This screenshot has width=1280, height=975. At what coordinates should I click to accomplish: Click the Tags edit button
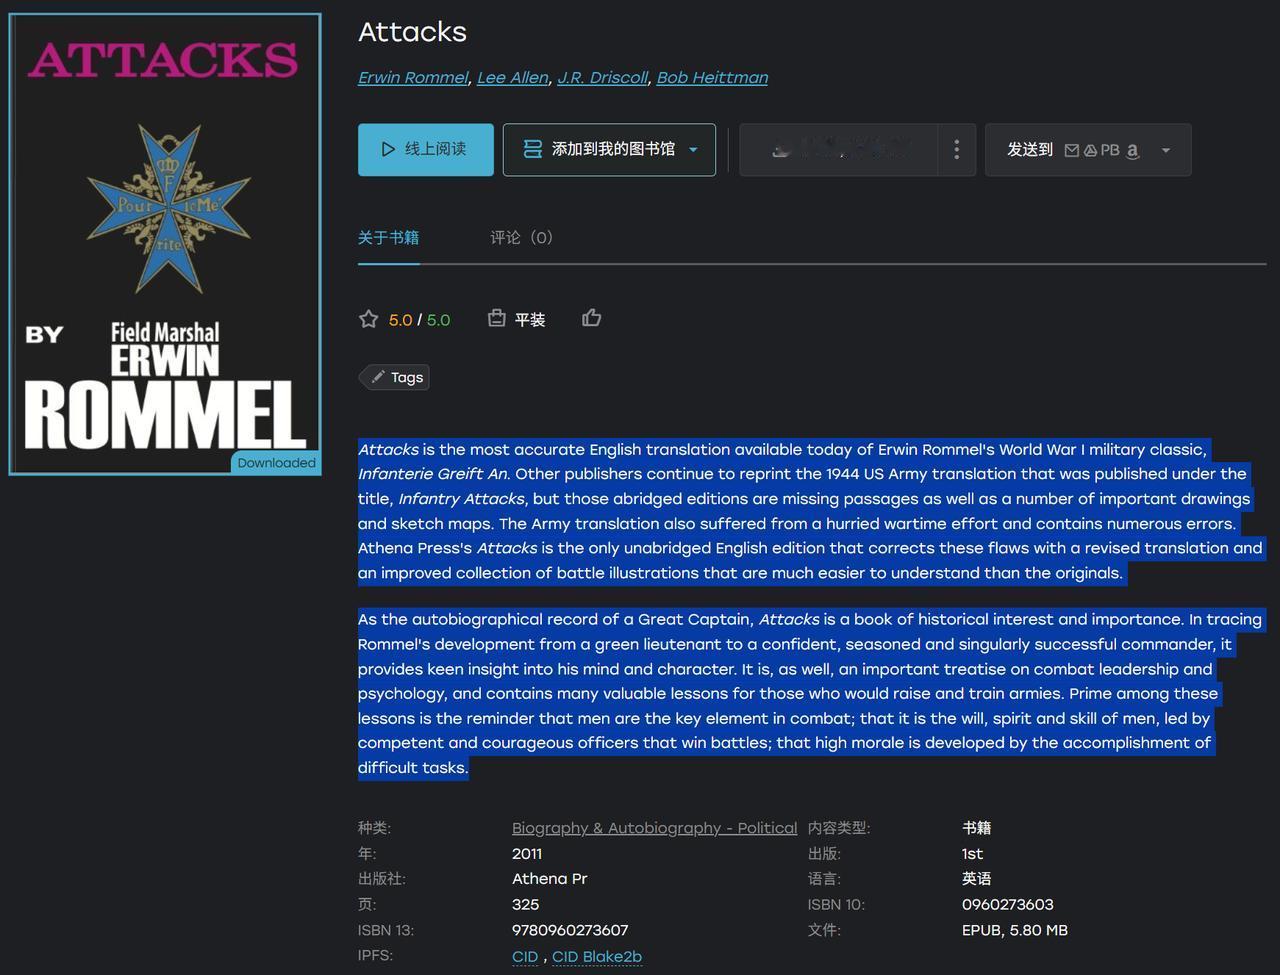(395, 377)
